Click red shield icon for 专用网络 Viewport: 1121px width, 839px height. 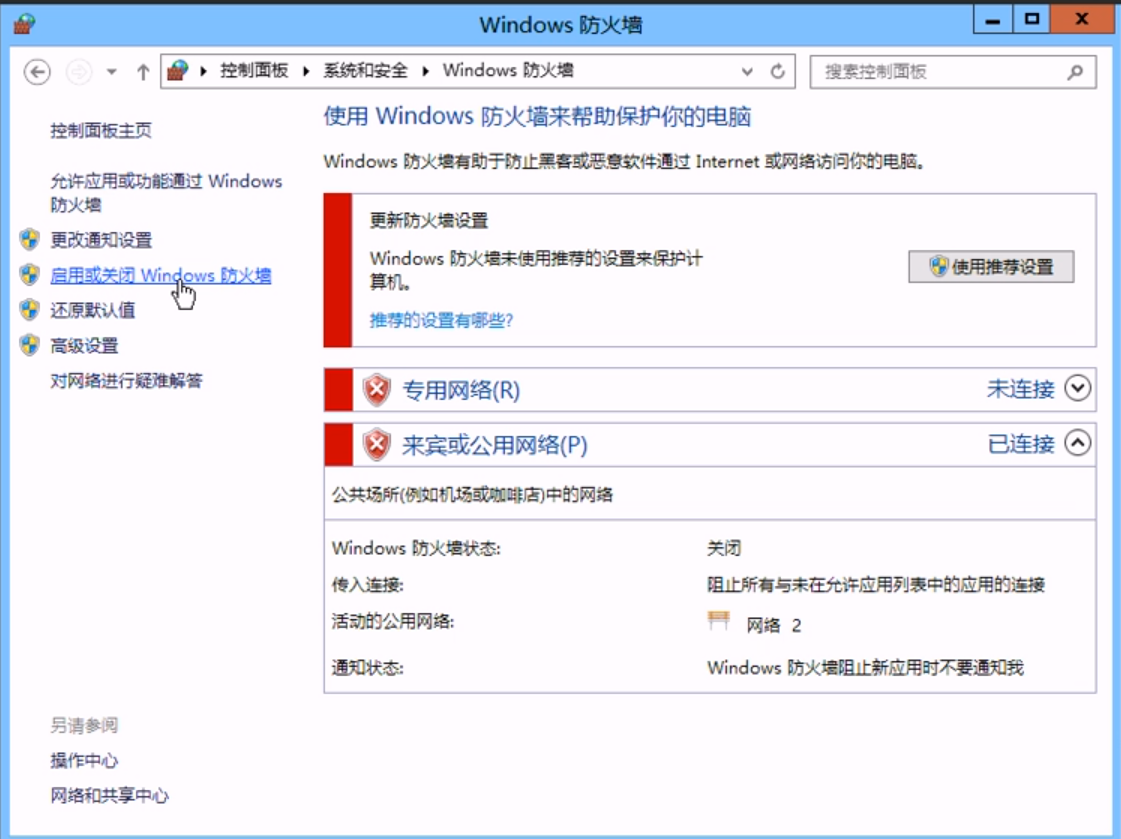377,390
